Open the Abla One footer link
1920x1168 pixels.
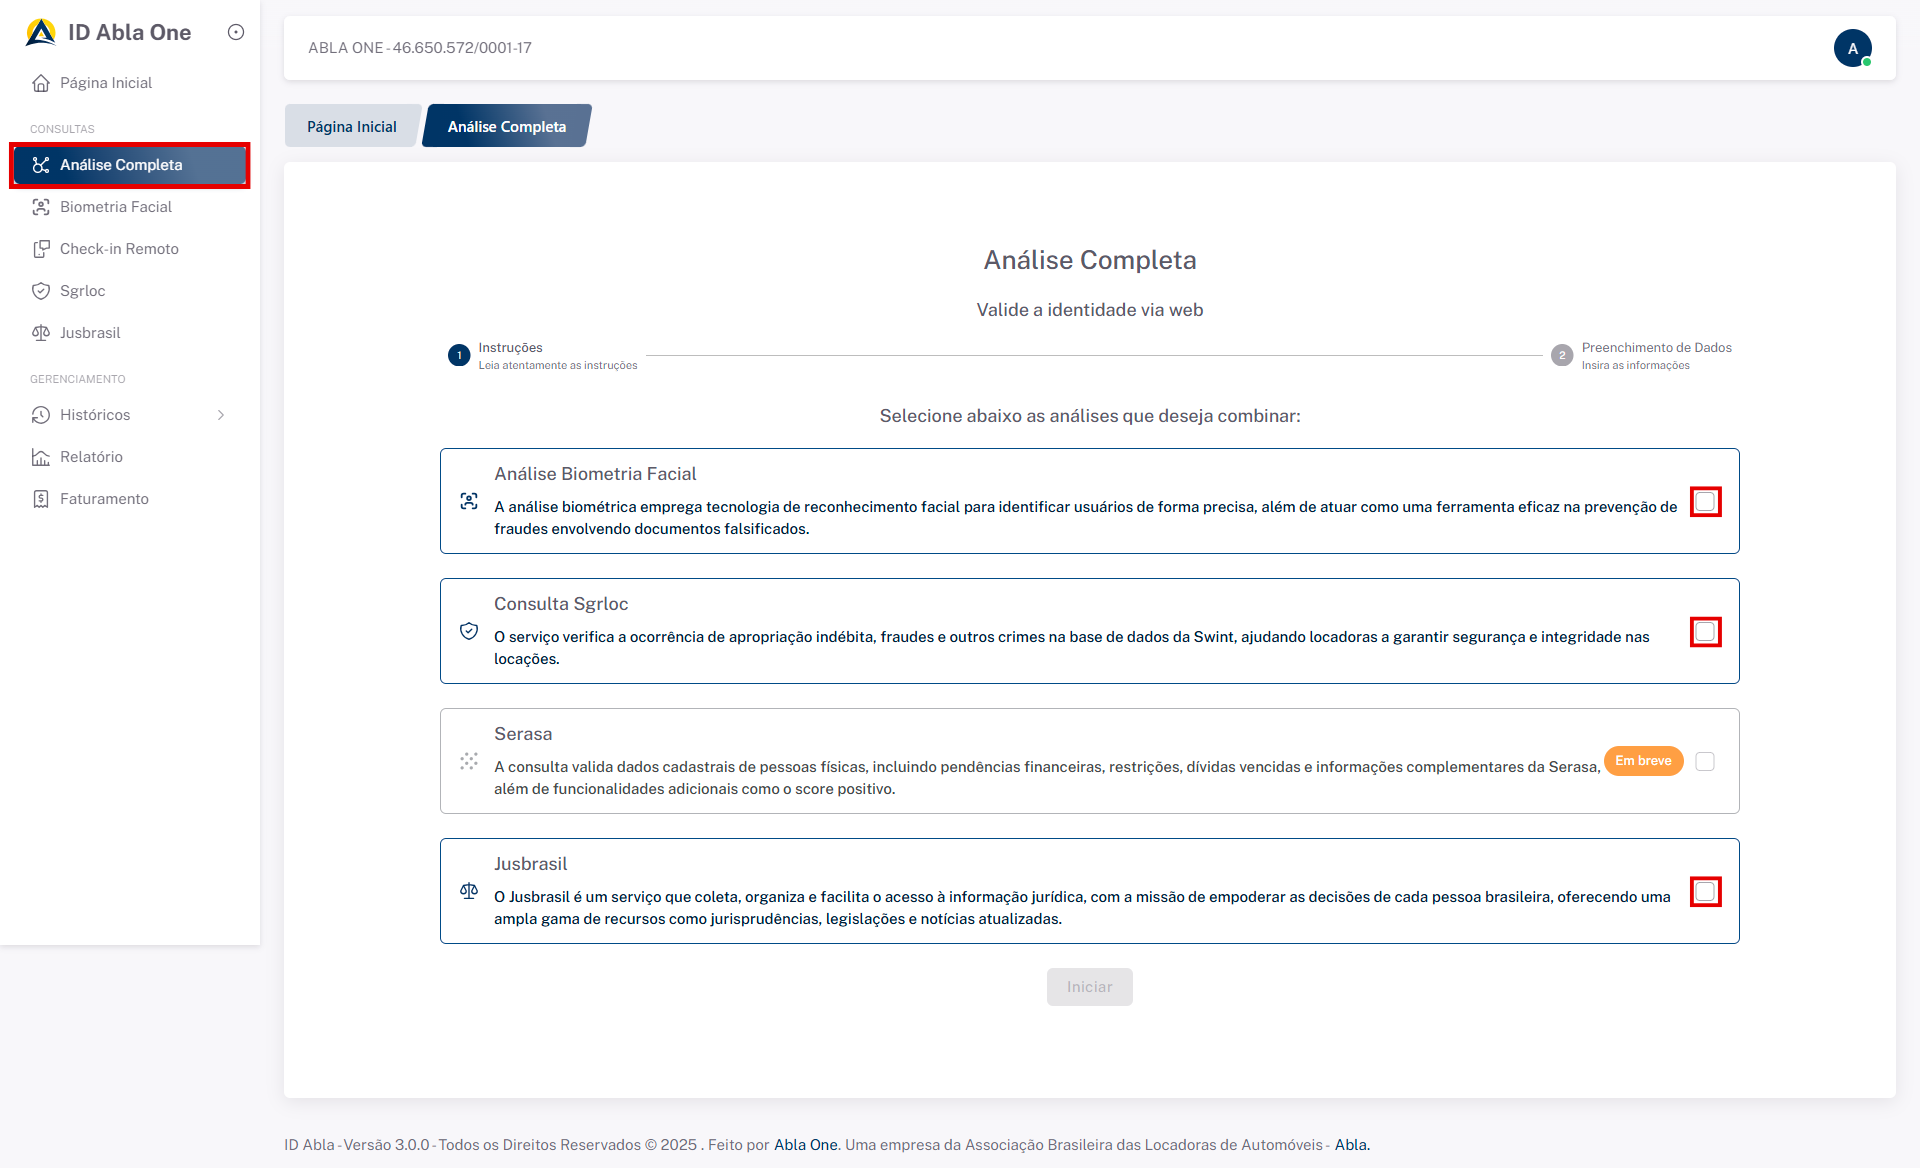805,1145
